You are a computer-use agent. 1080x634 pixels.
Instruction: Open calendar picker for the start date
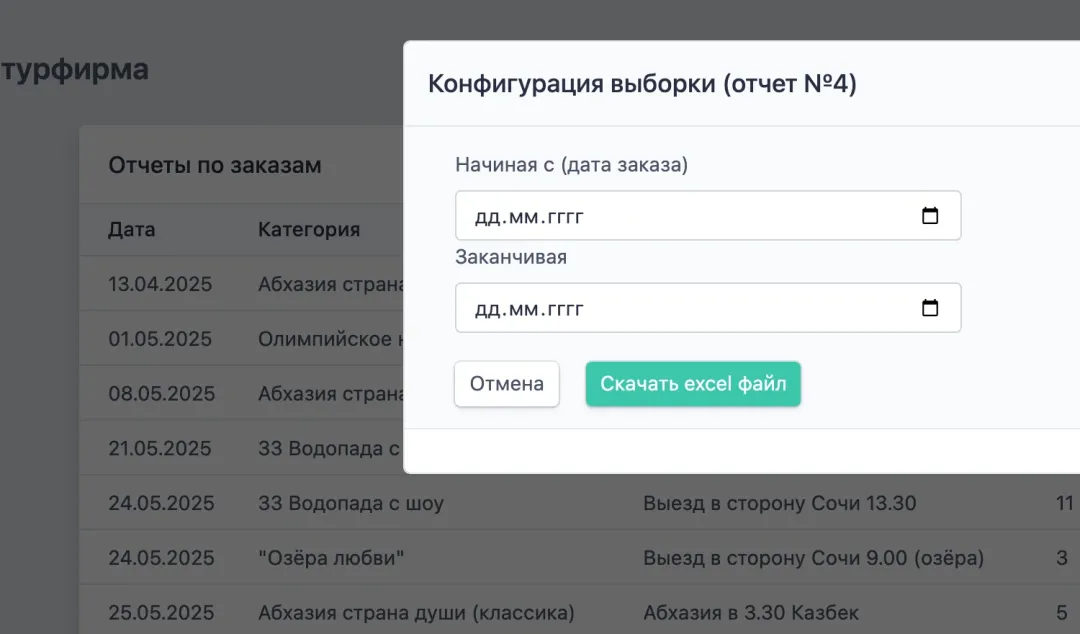(930, 216)
